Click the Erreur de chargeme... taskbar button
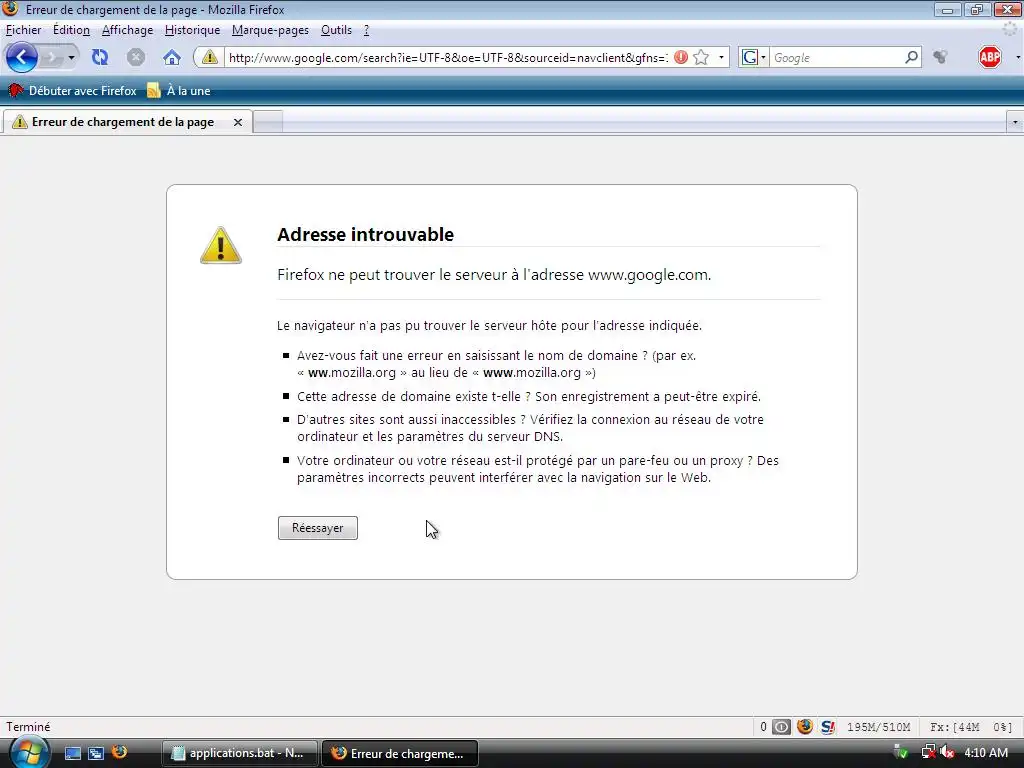Screen dimensions: 1024x768 coord(400,753)
